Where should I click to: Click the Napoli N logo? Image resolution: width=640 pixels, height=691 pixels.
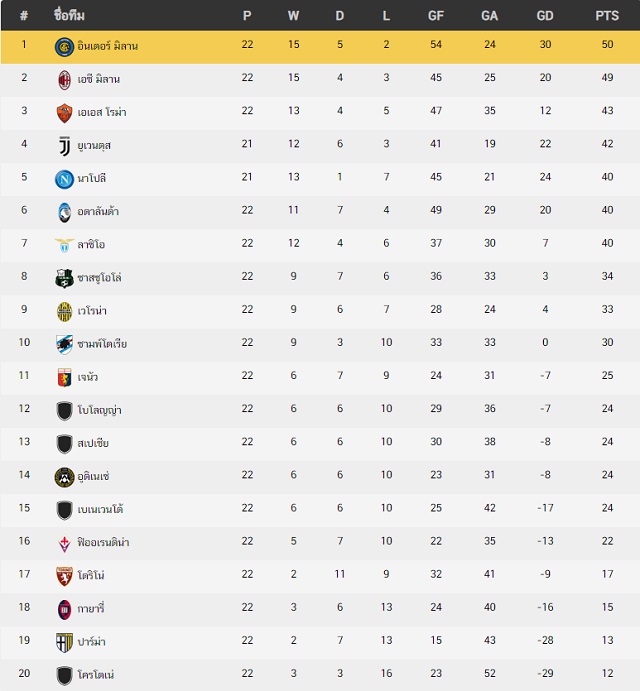pos(64,179)
